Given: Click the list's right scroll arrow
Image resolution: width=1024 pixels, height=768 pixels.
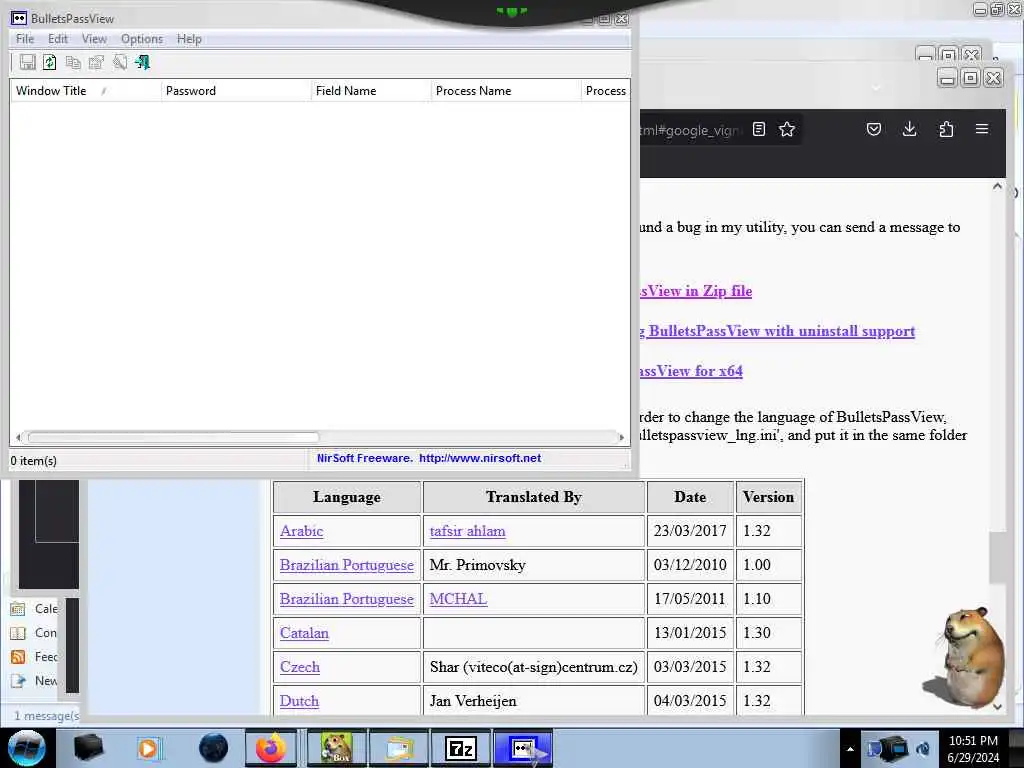Looking at the screenshot, I should pos(621,437).
